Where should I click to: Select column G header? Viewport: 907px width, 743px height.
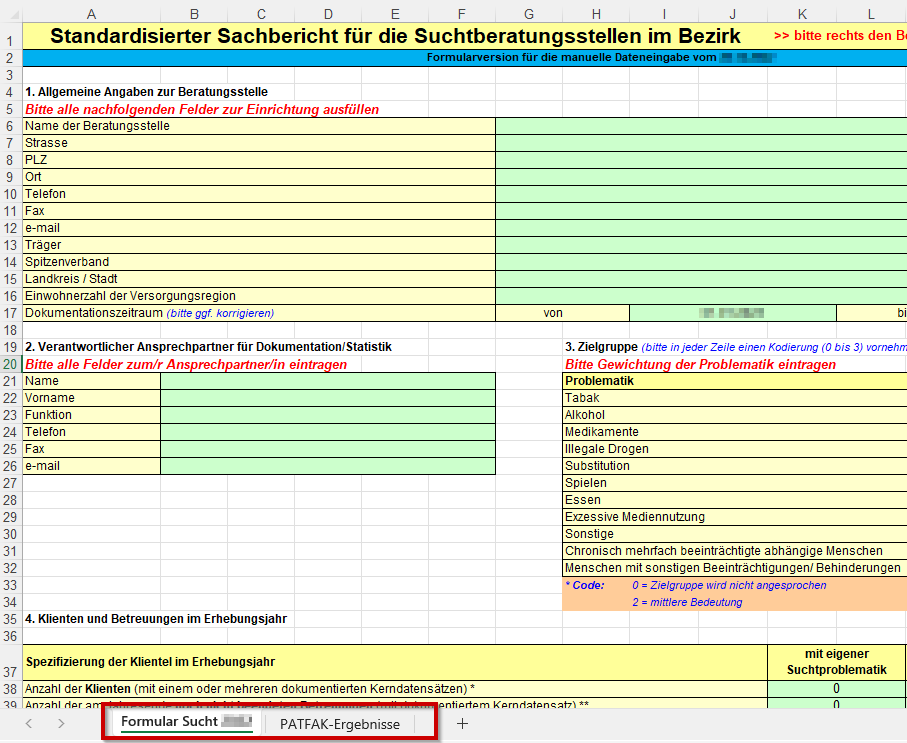click(x=528, y=14)
